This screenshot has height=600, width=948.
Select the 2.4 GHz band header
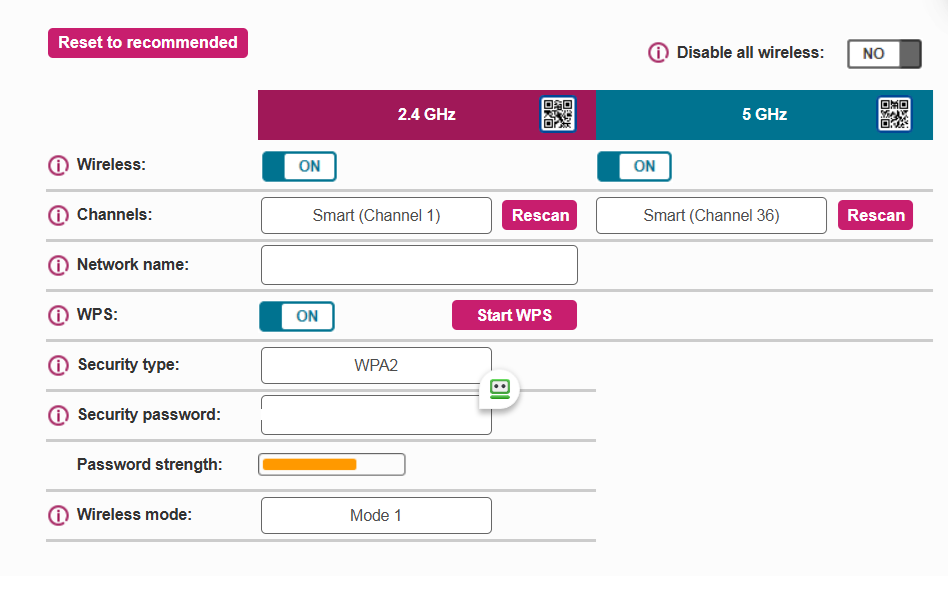point(427,114)
